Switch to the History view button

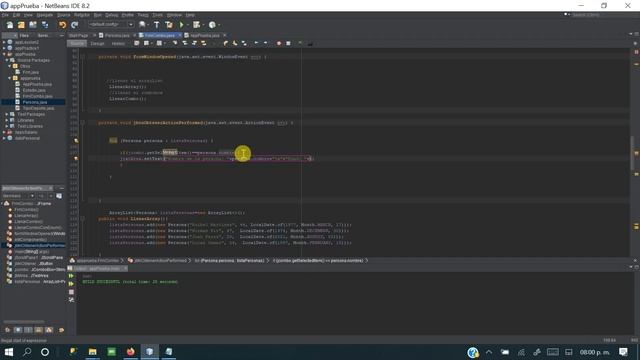(118, 43)
